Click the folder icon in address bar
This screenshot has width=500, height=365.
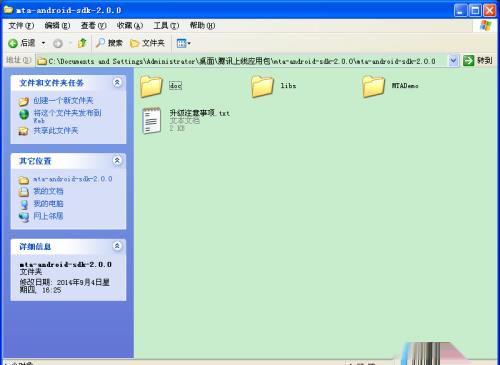coord(42,61)
